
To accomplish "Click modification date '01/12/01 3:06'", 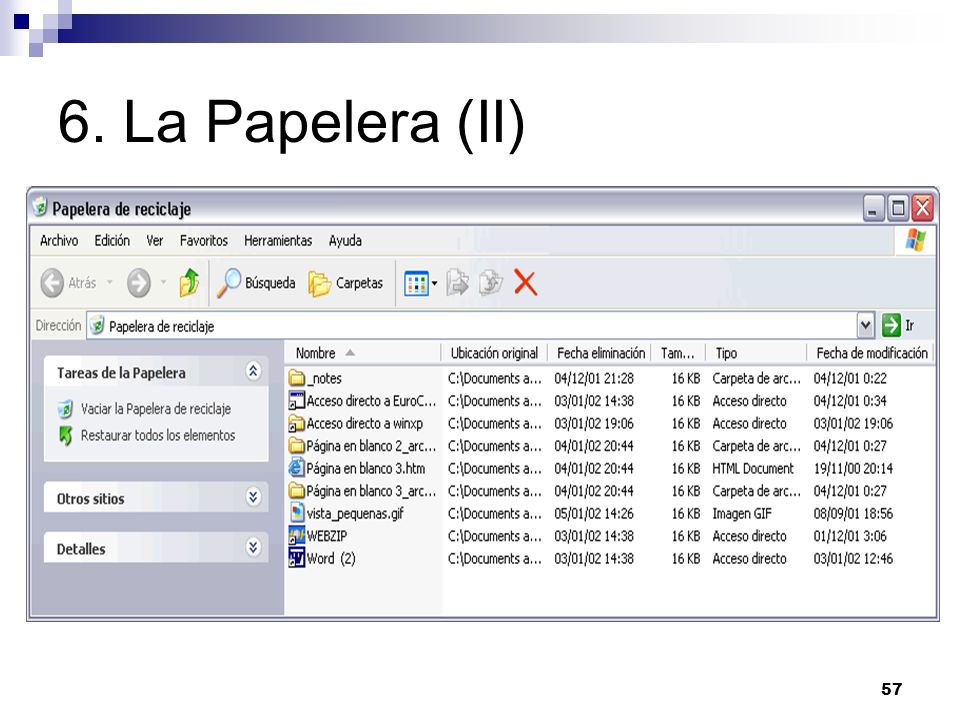I will tap(850, 536).
